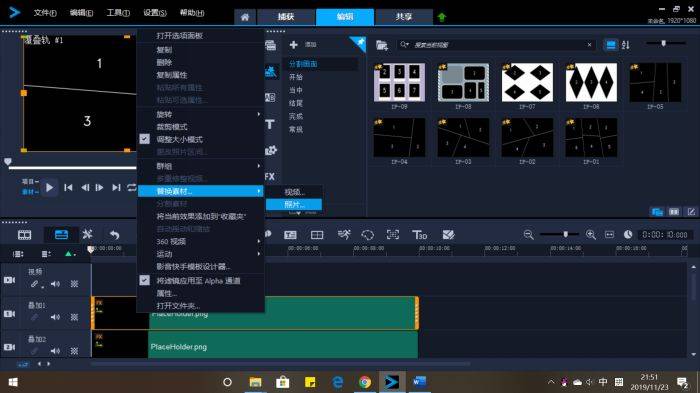Open the 编辑 menu
Image resolution: width=700 pixels, height=393 pixels.
81,13
